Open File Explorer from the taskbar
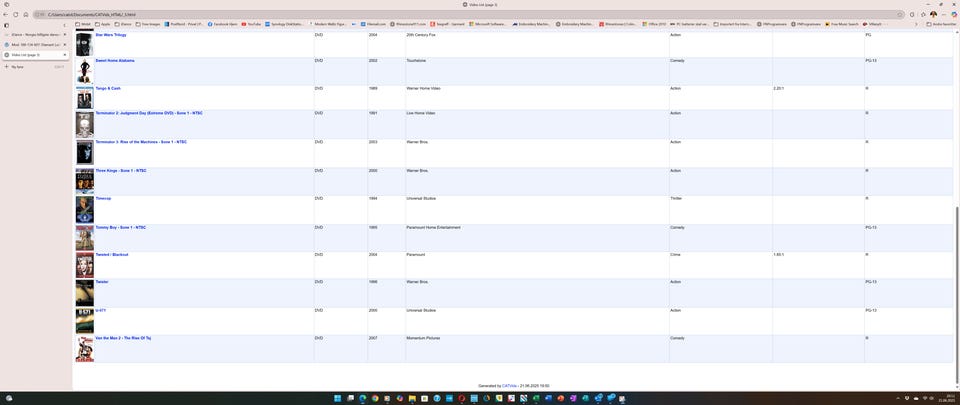 pos(412,398)
